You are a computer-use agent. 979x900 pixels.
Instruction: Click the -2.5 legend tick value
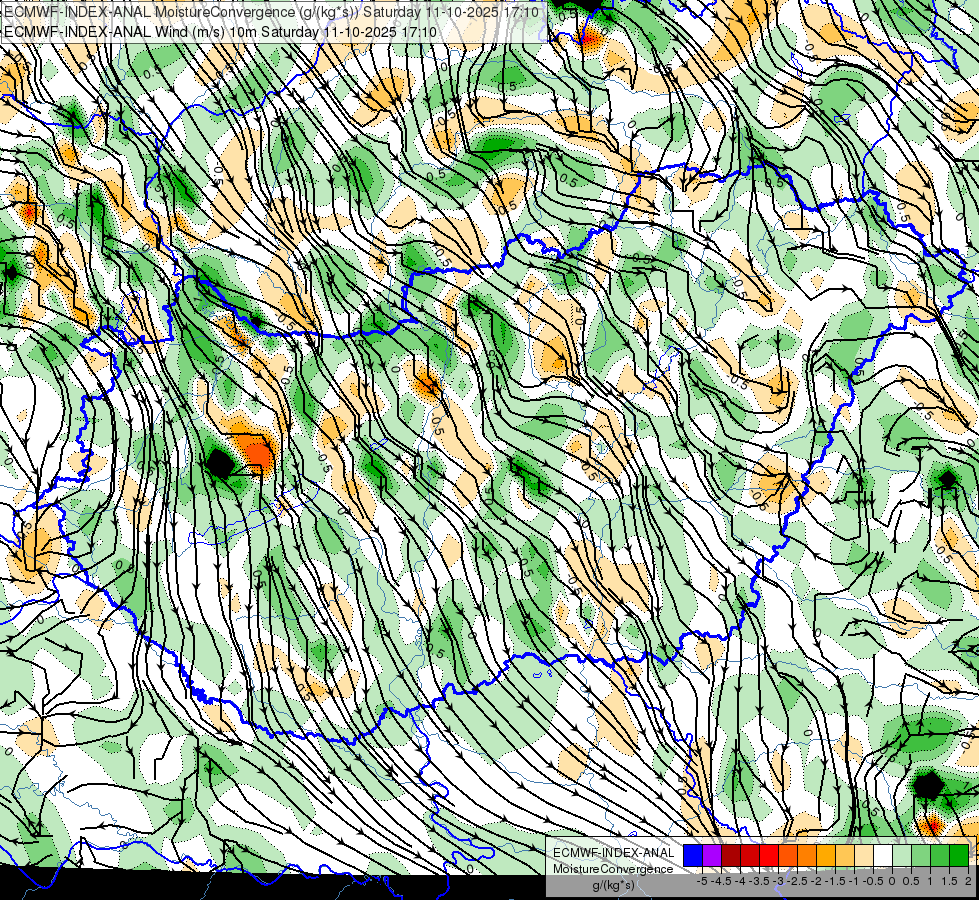tap(797, 881)
